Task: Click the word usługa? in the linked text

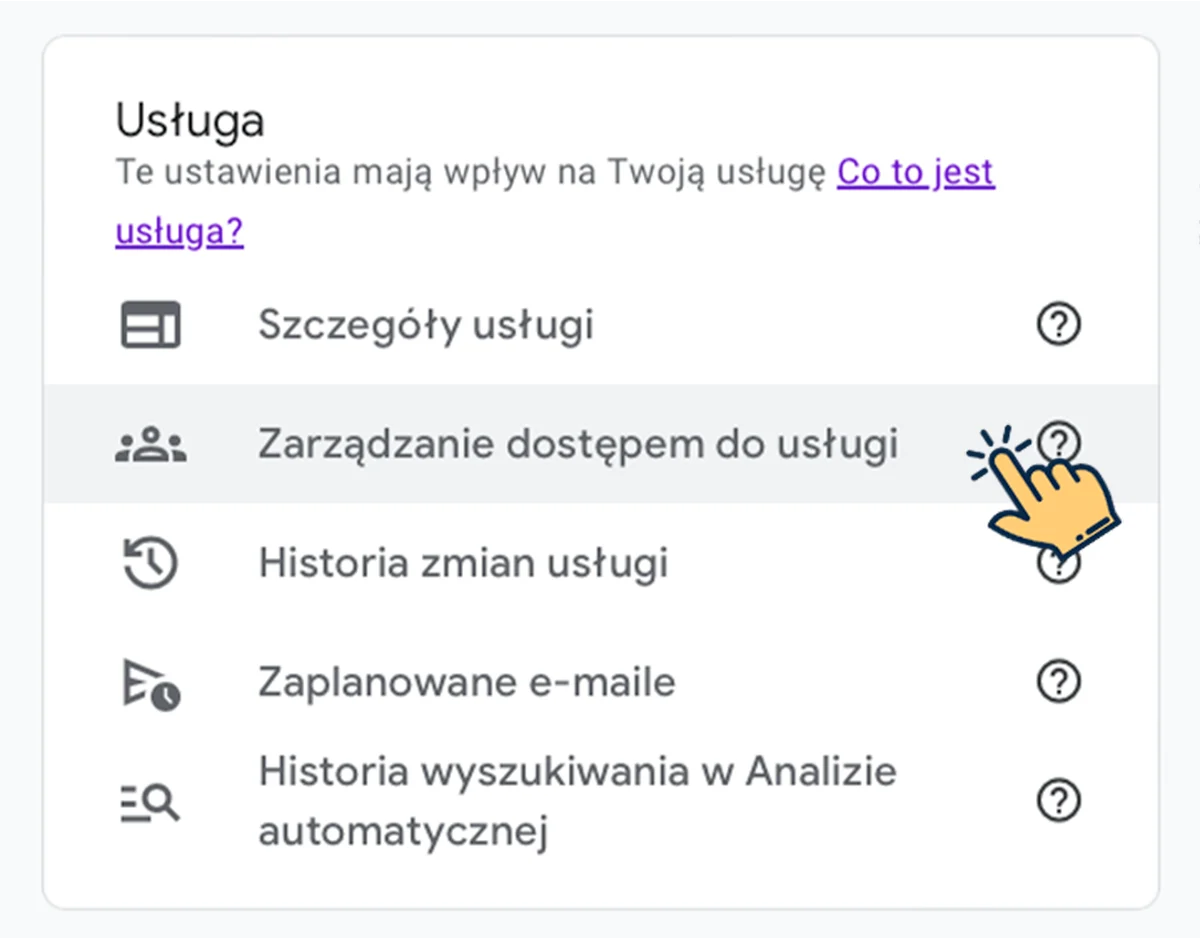Action: click(179, 231)
